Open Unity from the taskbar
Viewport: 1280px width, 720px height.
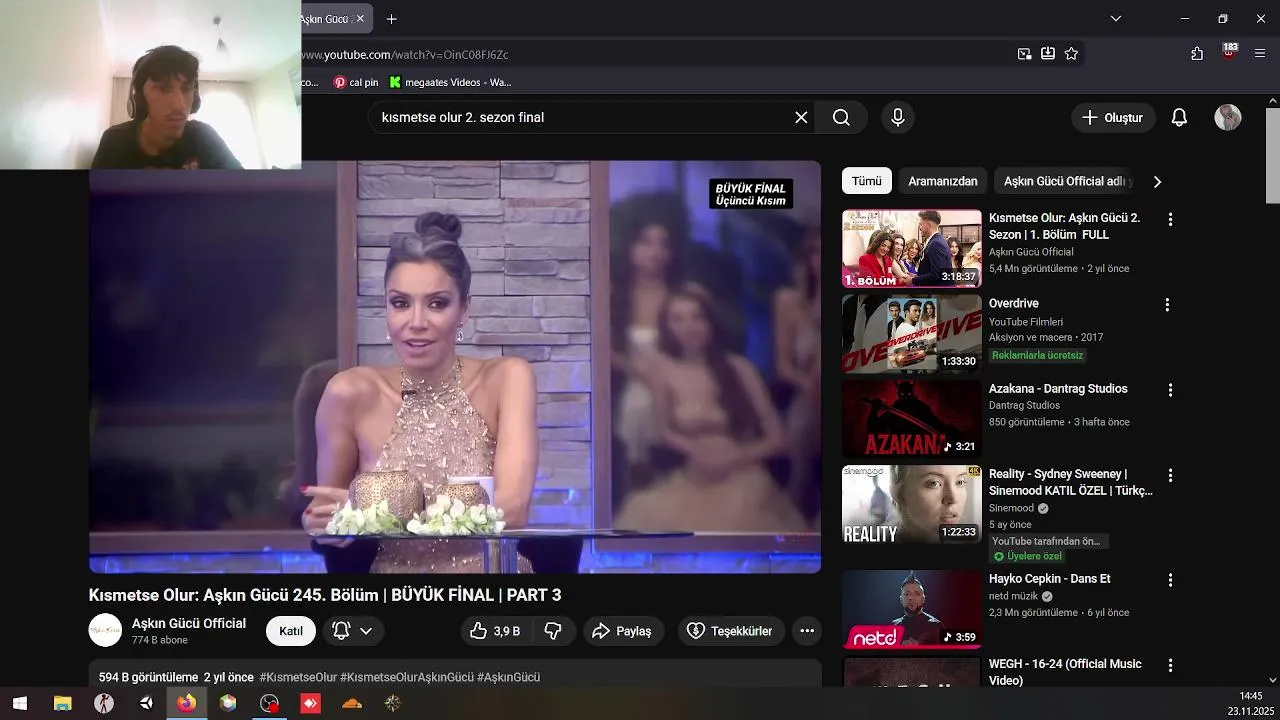click(x=146, y=703)
